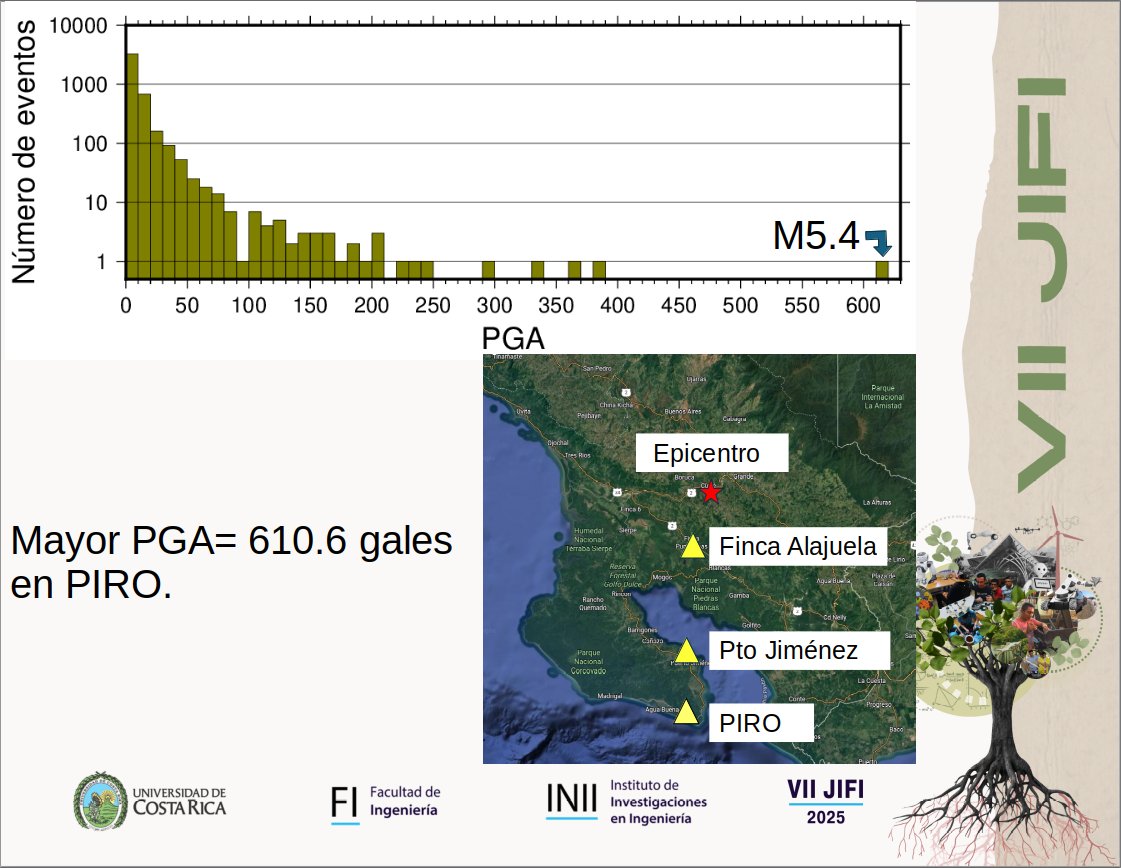This screenshot has height=868, width=1121.
Task: Click the Finca Alajuela label box
Action: click(x=798, y=546)
